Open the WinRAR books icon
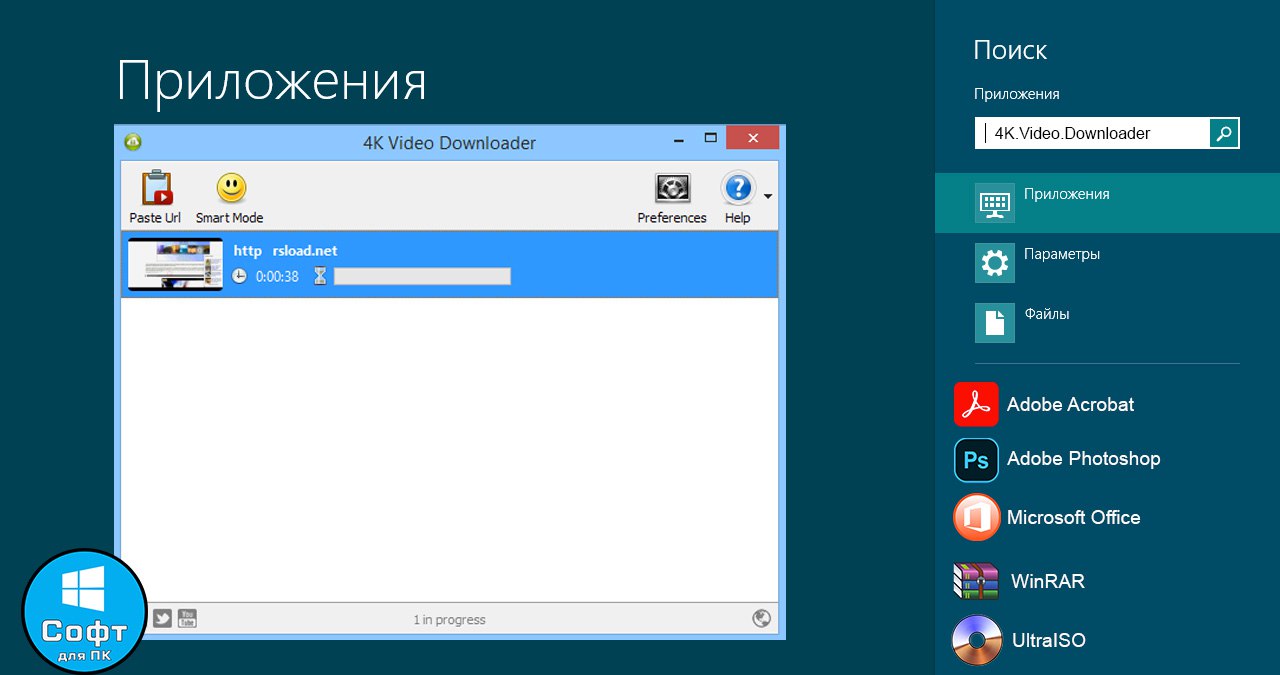Viewport: 1280px width, 675px height. pyautogui.click(x=976, y=581)
